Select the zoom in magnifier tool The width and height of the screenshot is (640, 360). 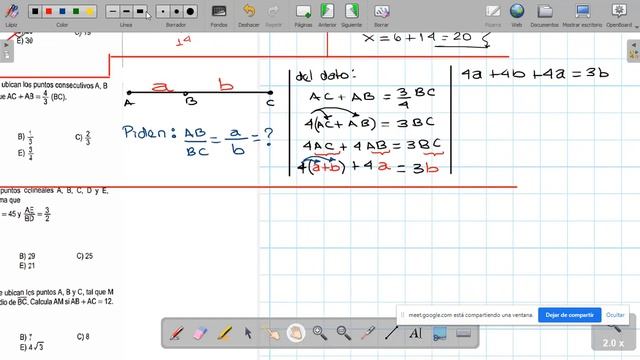click(x=320, y=333)
